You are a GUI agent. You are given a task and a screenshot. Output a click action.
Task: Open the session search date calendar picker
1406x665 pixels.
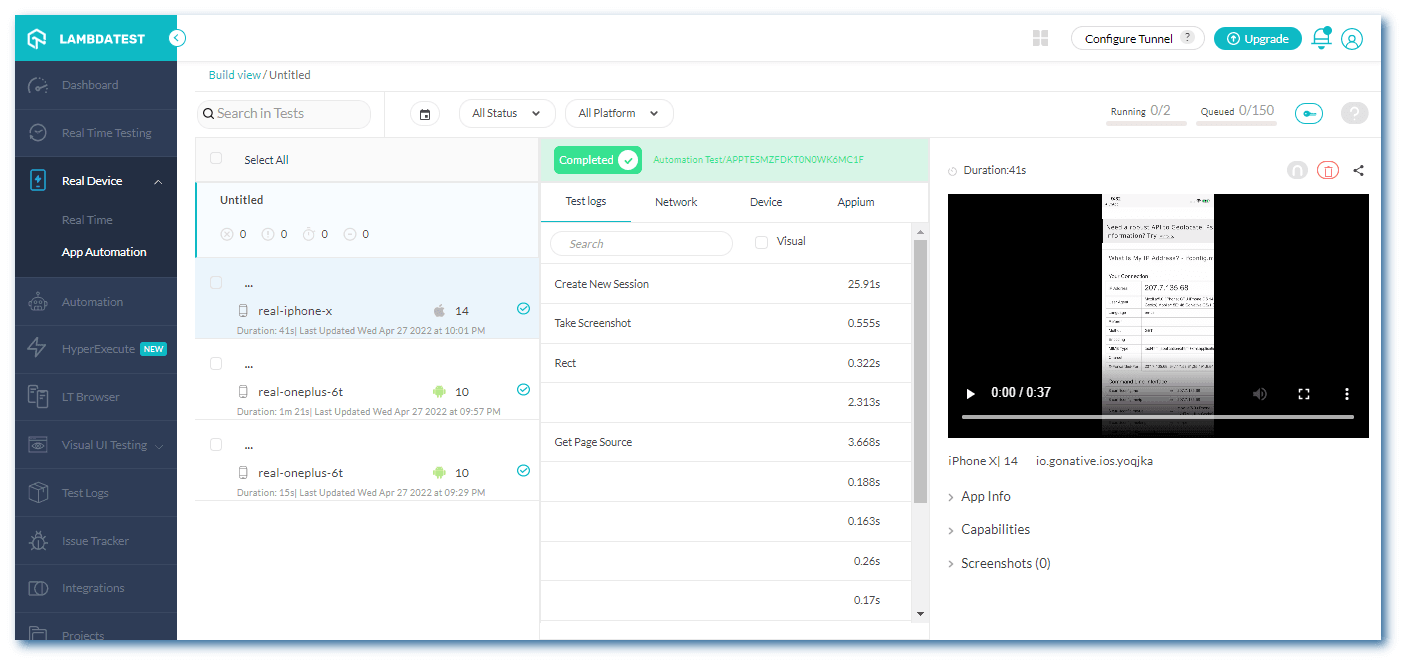pos(424,113)
